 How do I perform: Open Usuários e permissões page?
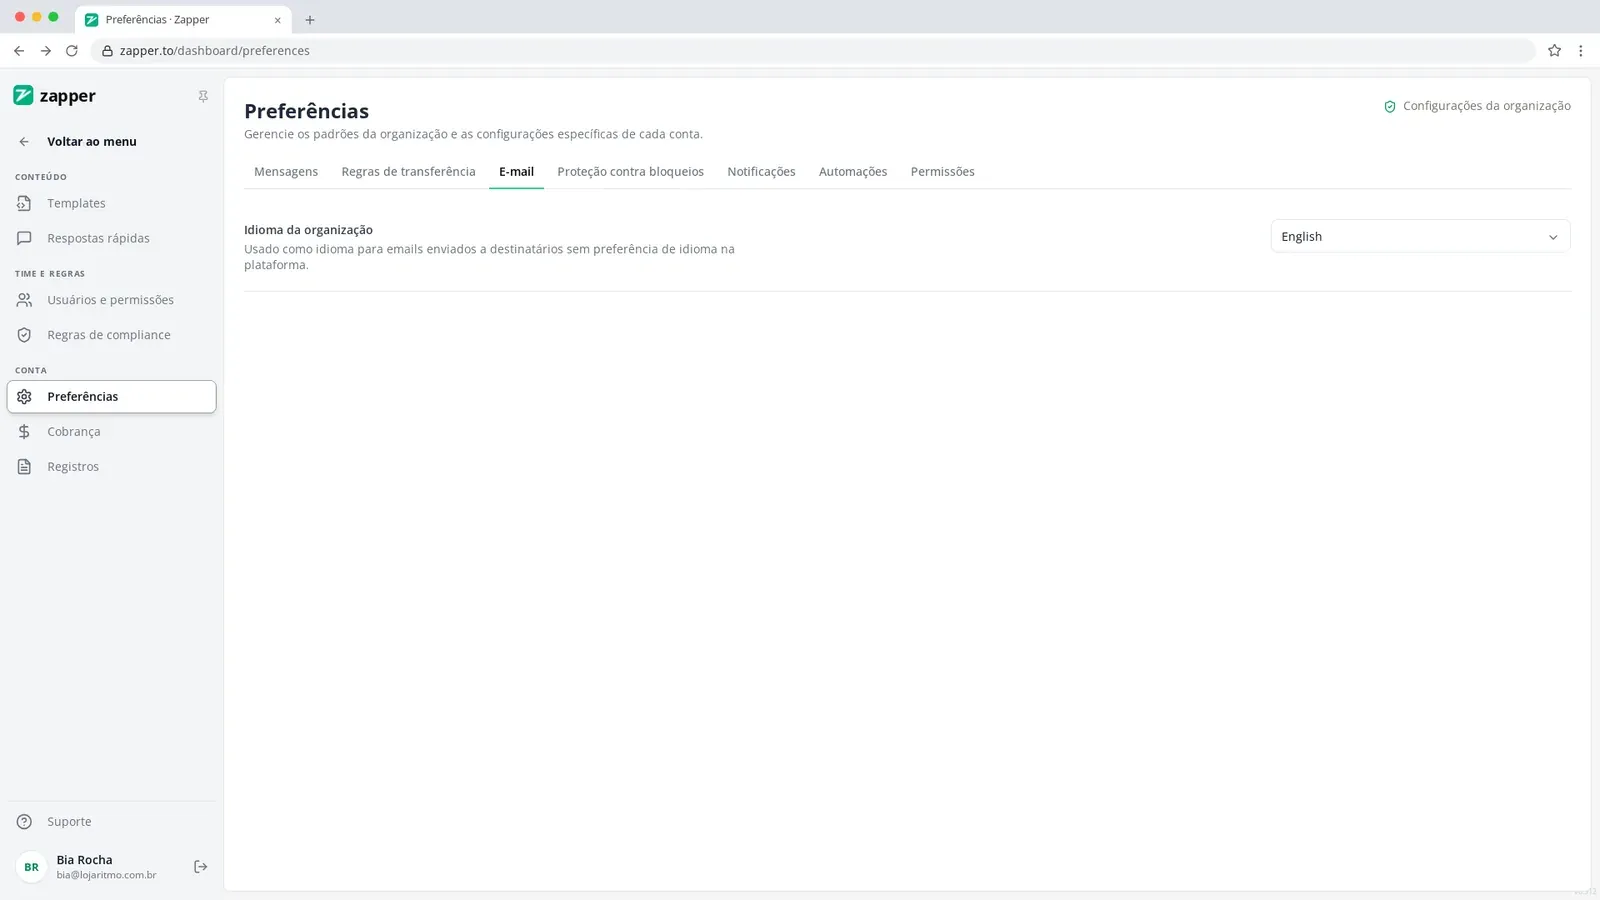pyautogui.click(x=111, y=300)
